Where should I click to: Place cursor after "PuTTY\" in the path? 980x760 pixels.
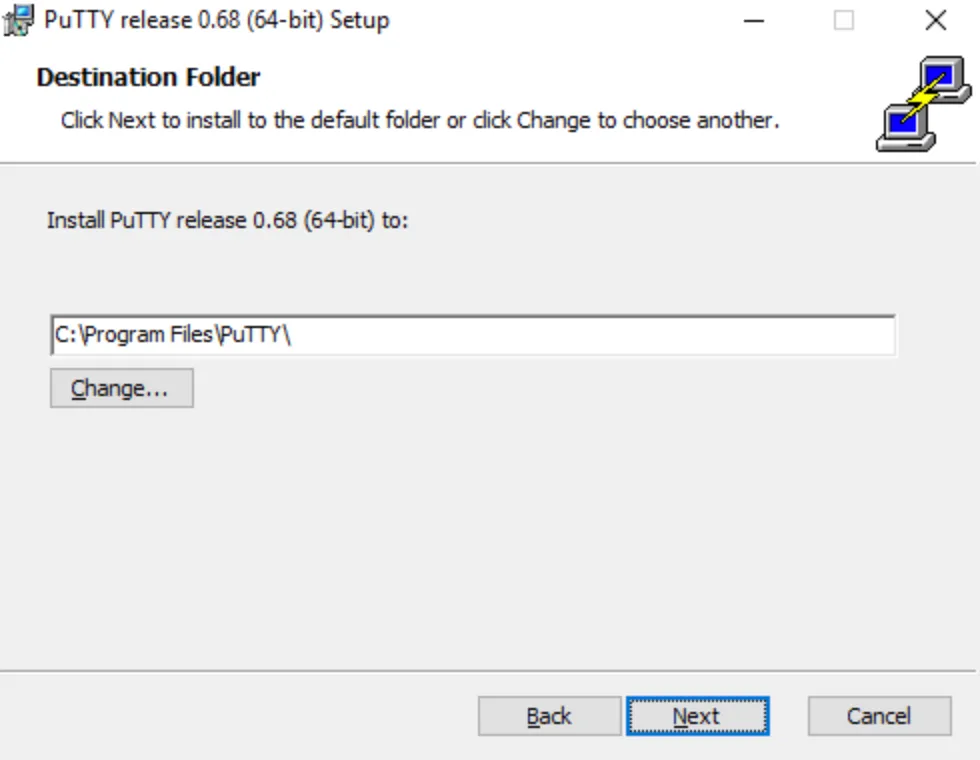click(292, 335)
